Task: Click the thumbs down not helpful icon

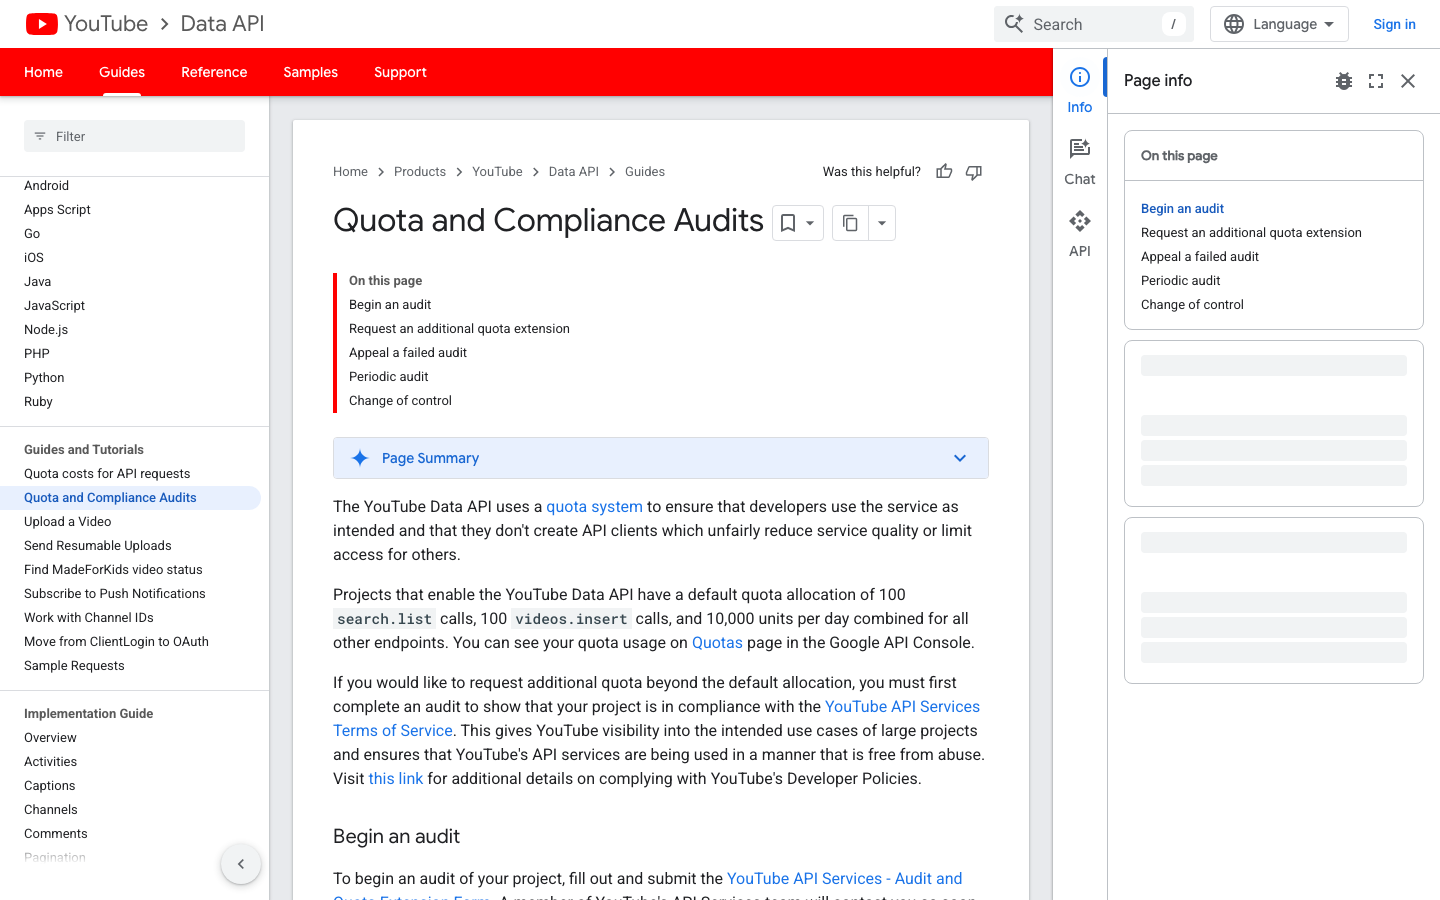Action: pos(974,172)
